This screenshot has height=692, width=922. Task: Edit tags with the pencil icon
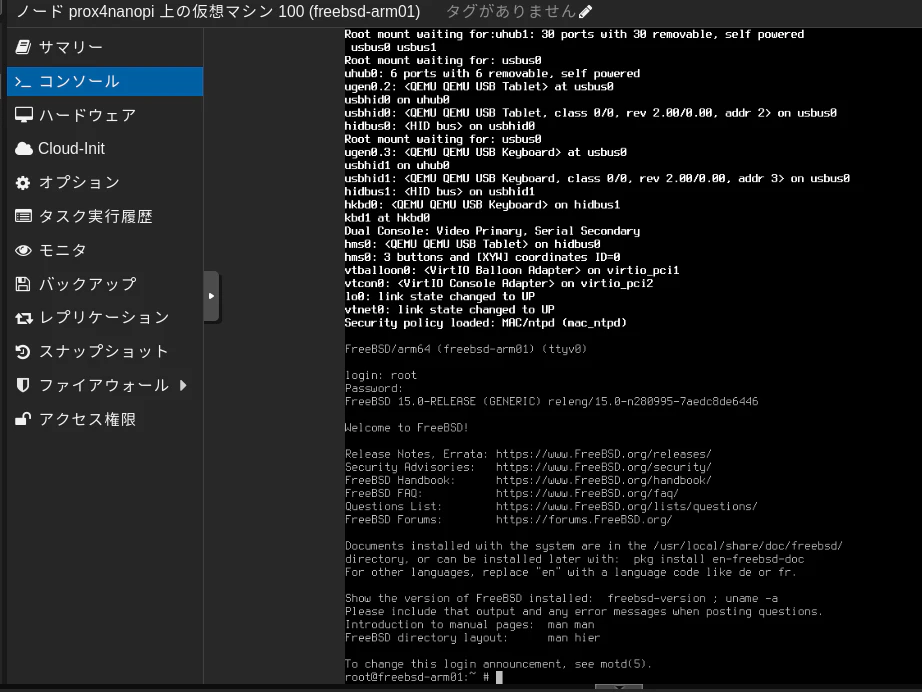585,11
